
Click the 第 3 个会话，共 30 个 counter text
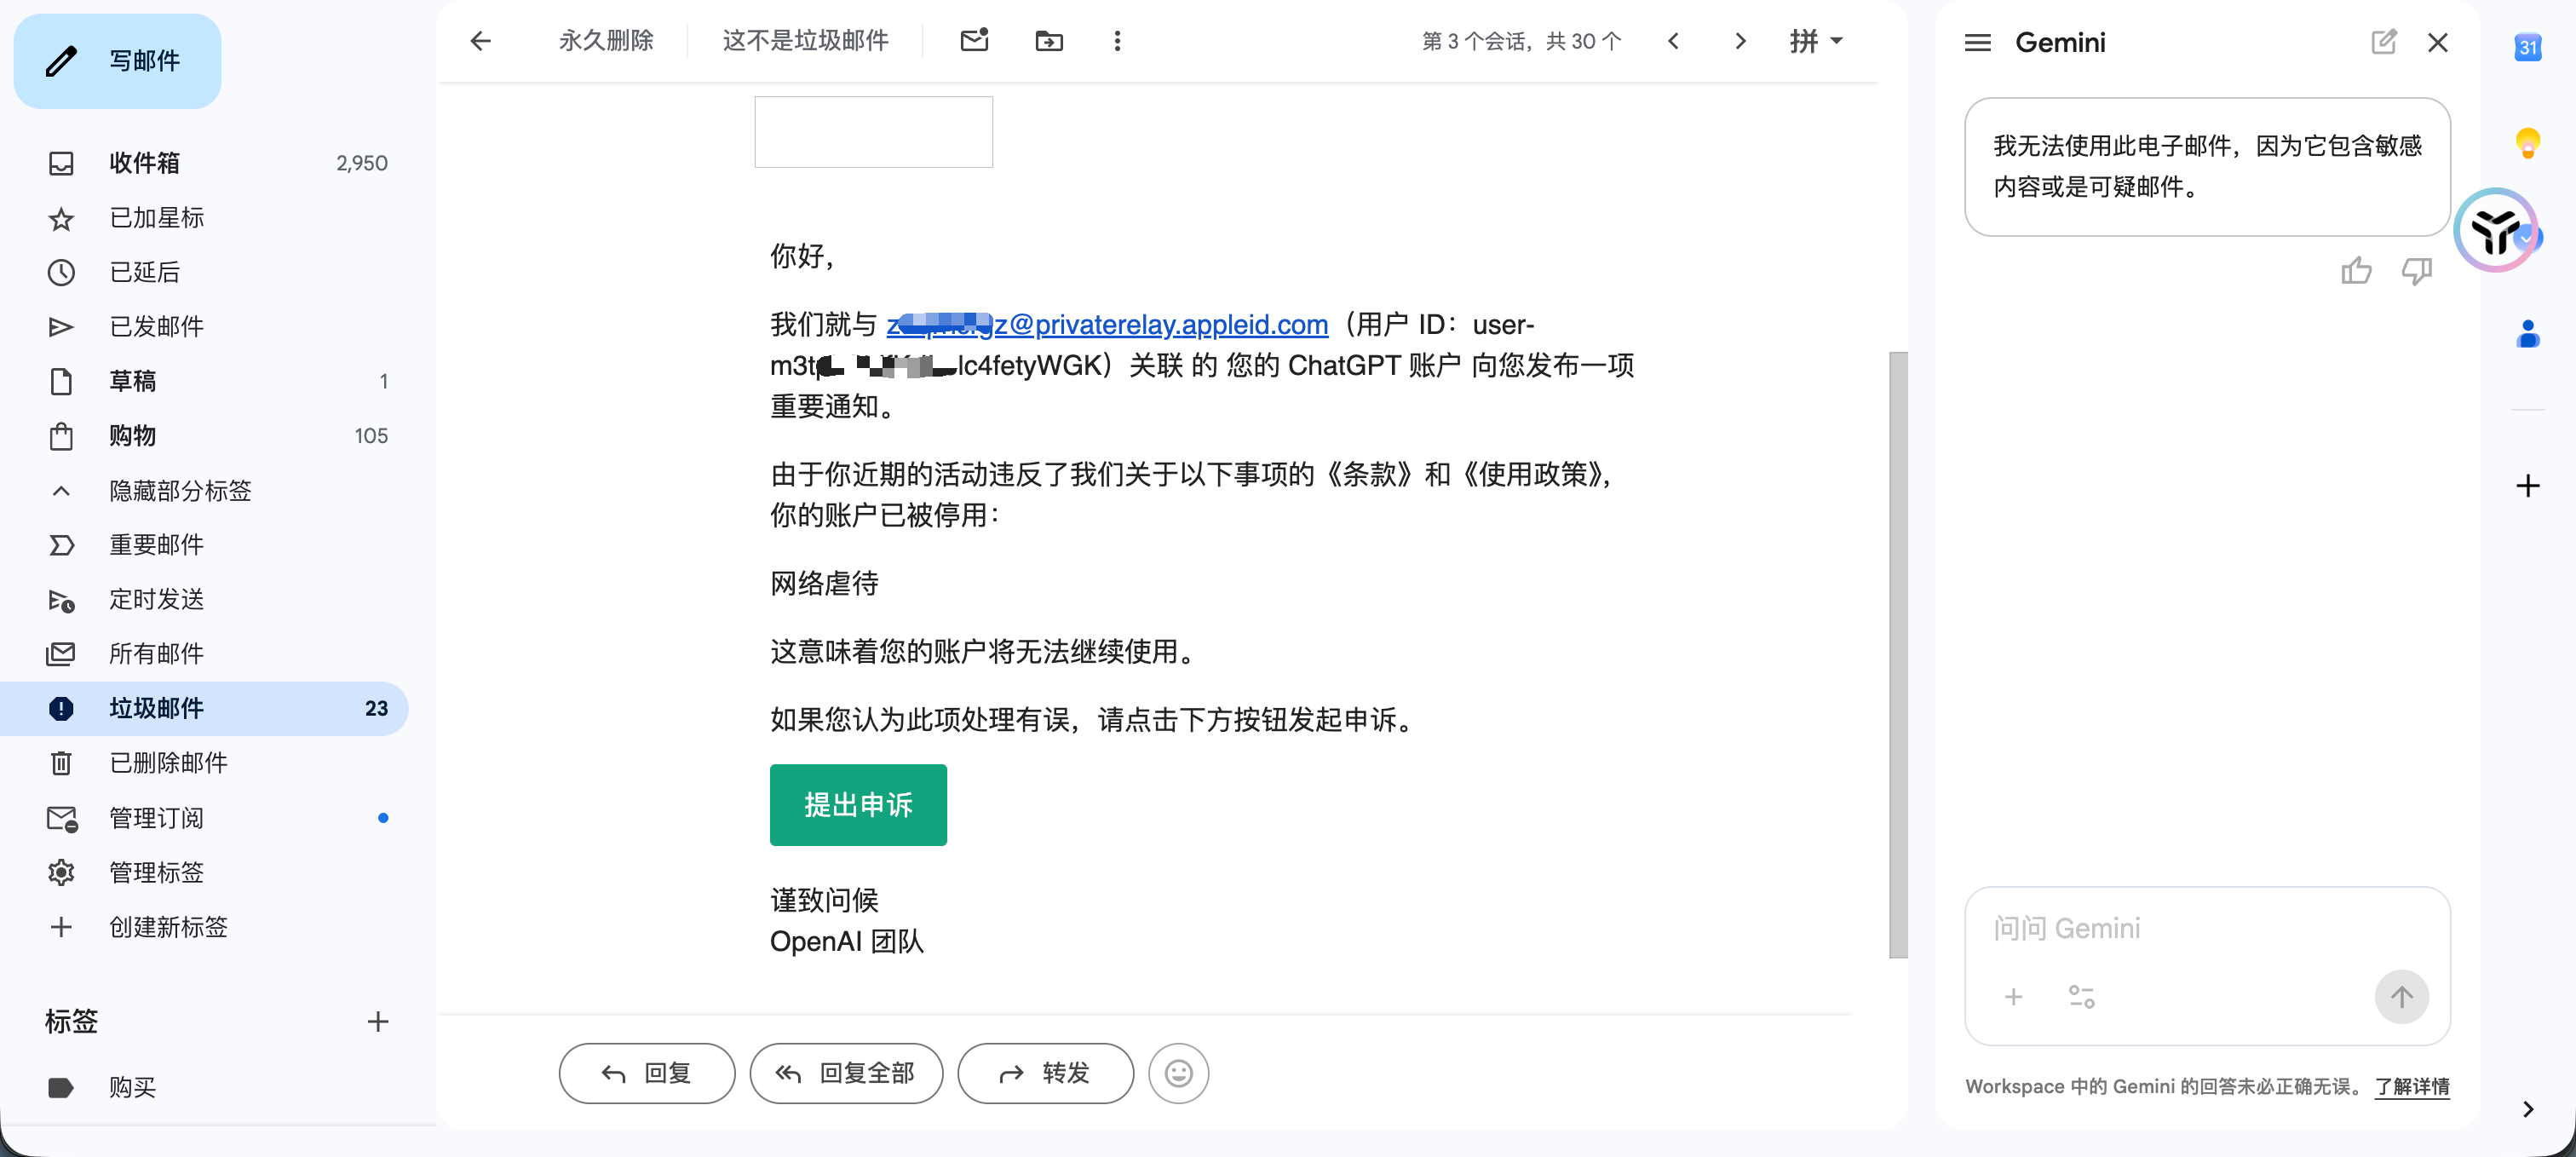[1521, 41]
